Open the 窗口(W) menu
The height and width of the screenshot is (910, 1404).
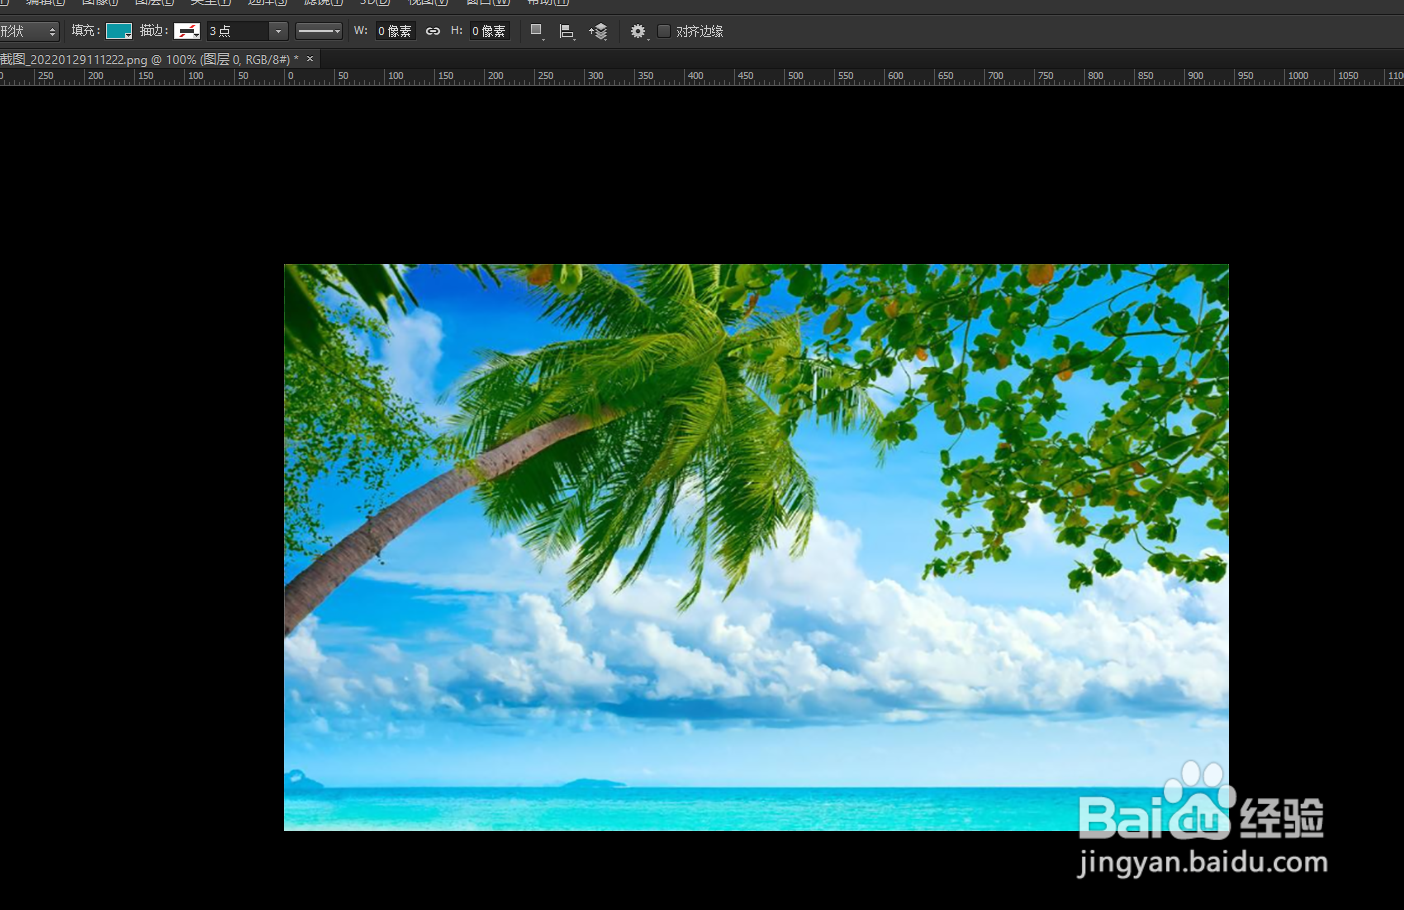488,3
